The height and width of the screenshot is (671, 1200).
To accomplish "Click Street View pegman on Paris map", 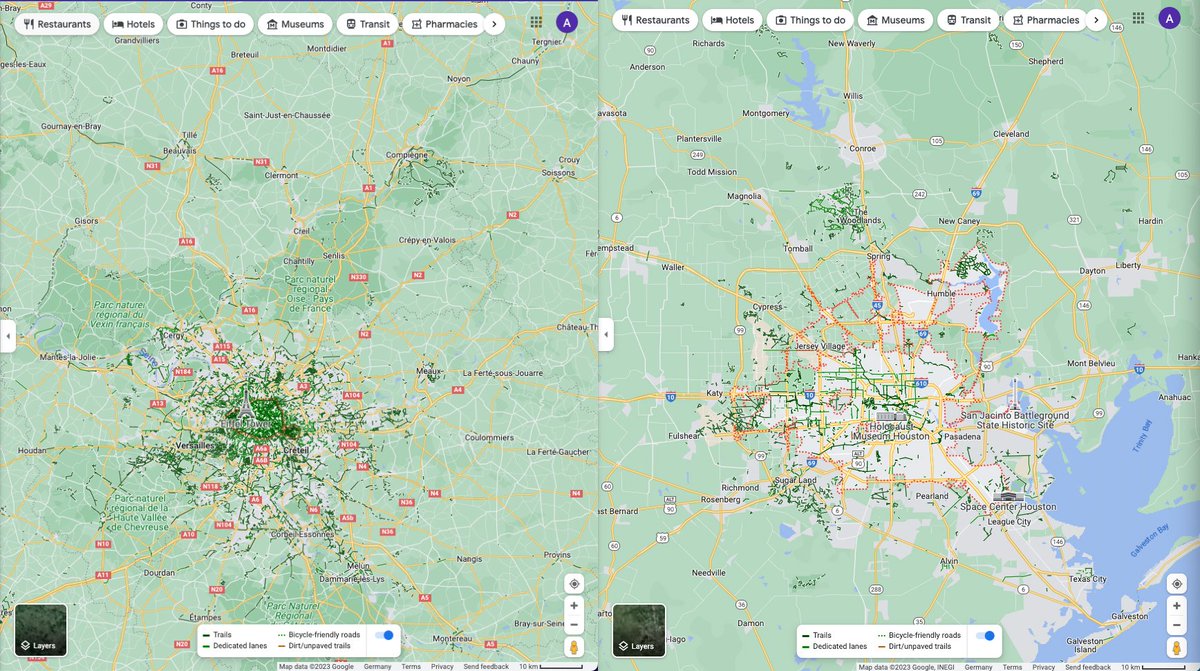I will (x=574, y=647).
